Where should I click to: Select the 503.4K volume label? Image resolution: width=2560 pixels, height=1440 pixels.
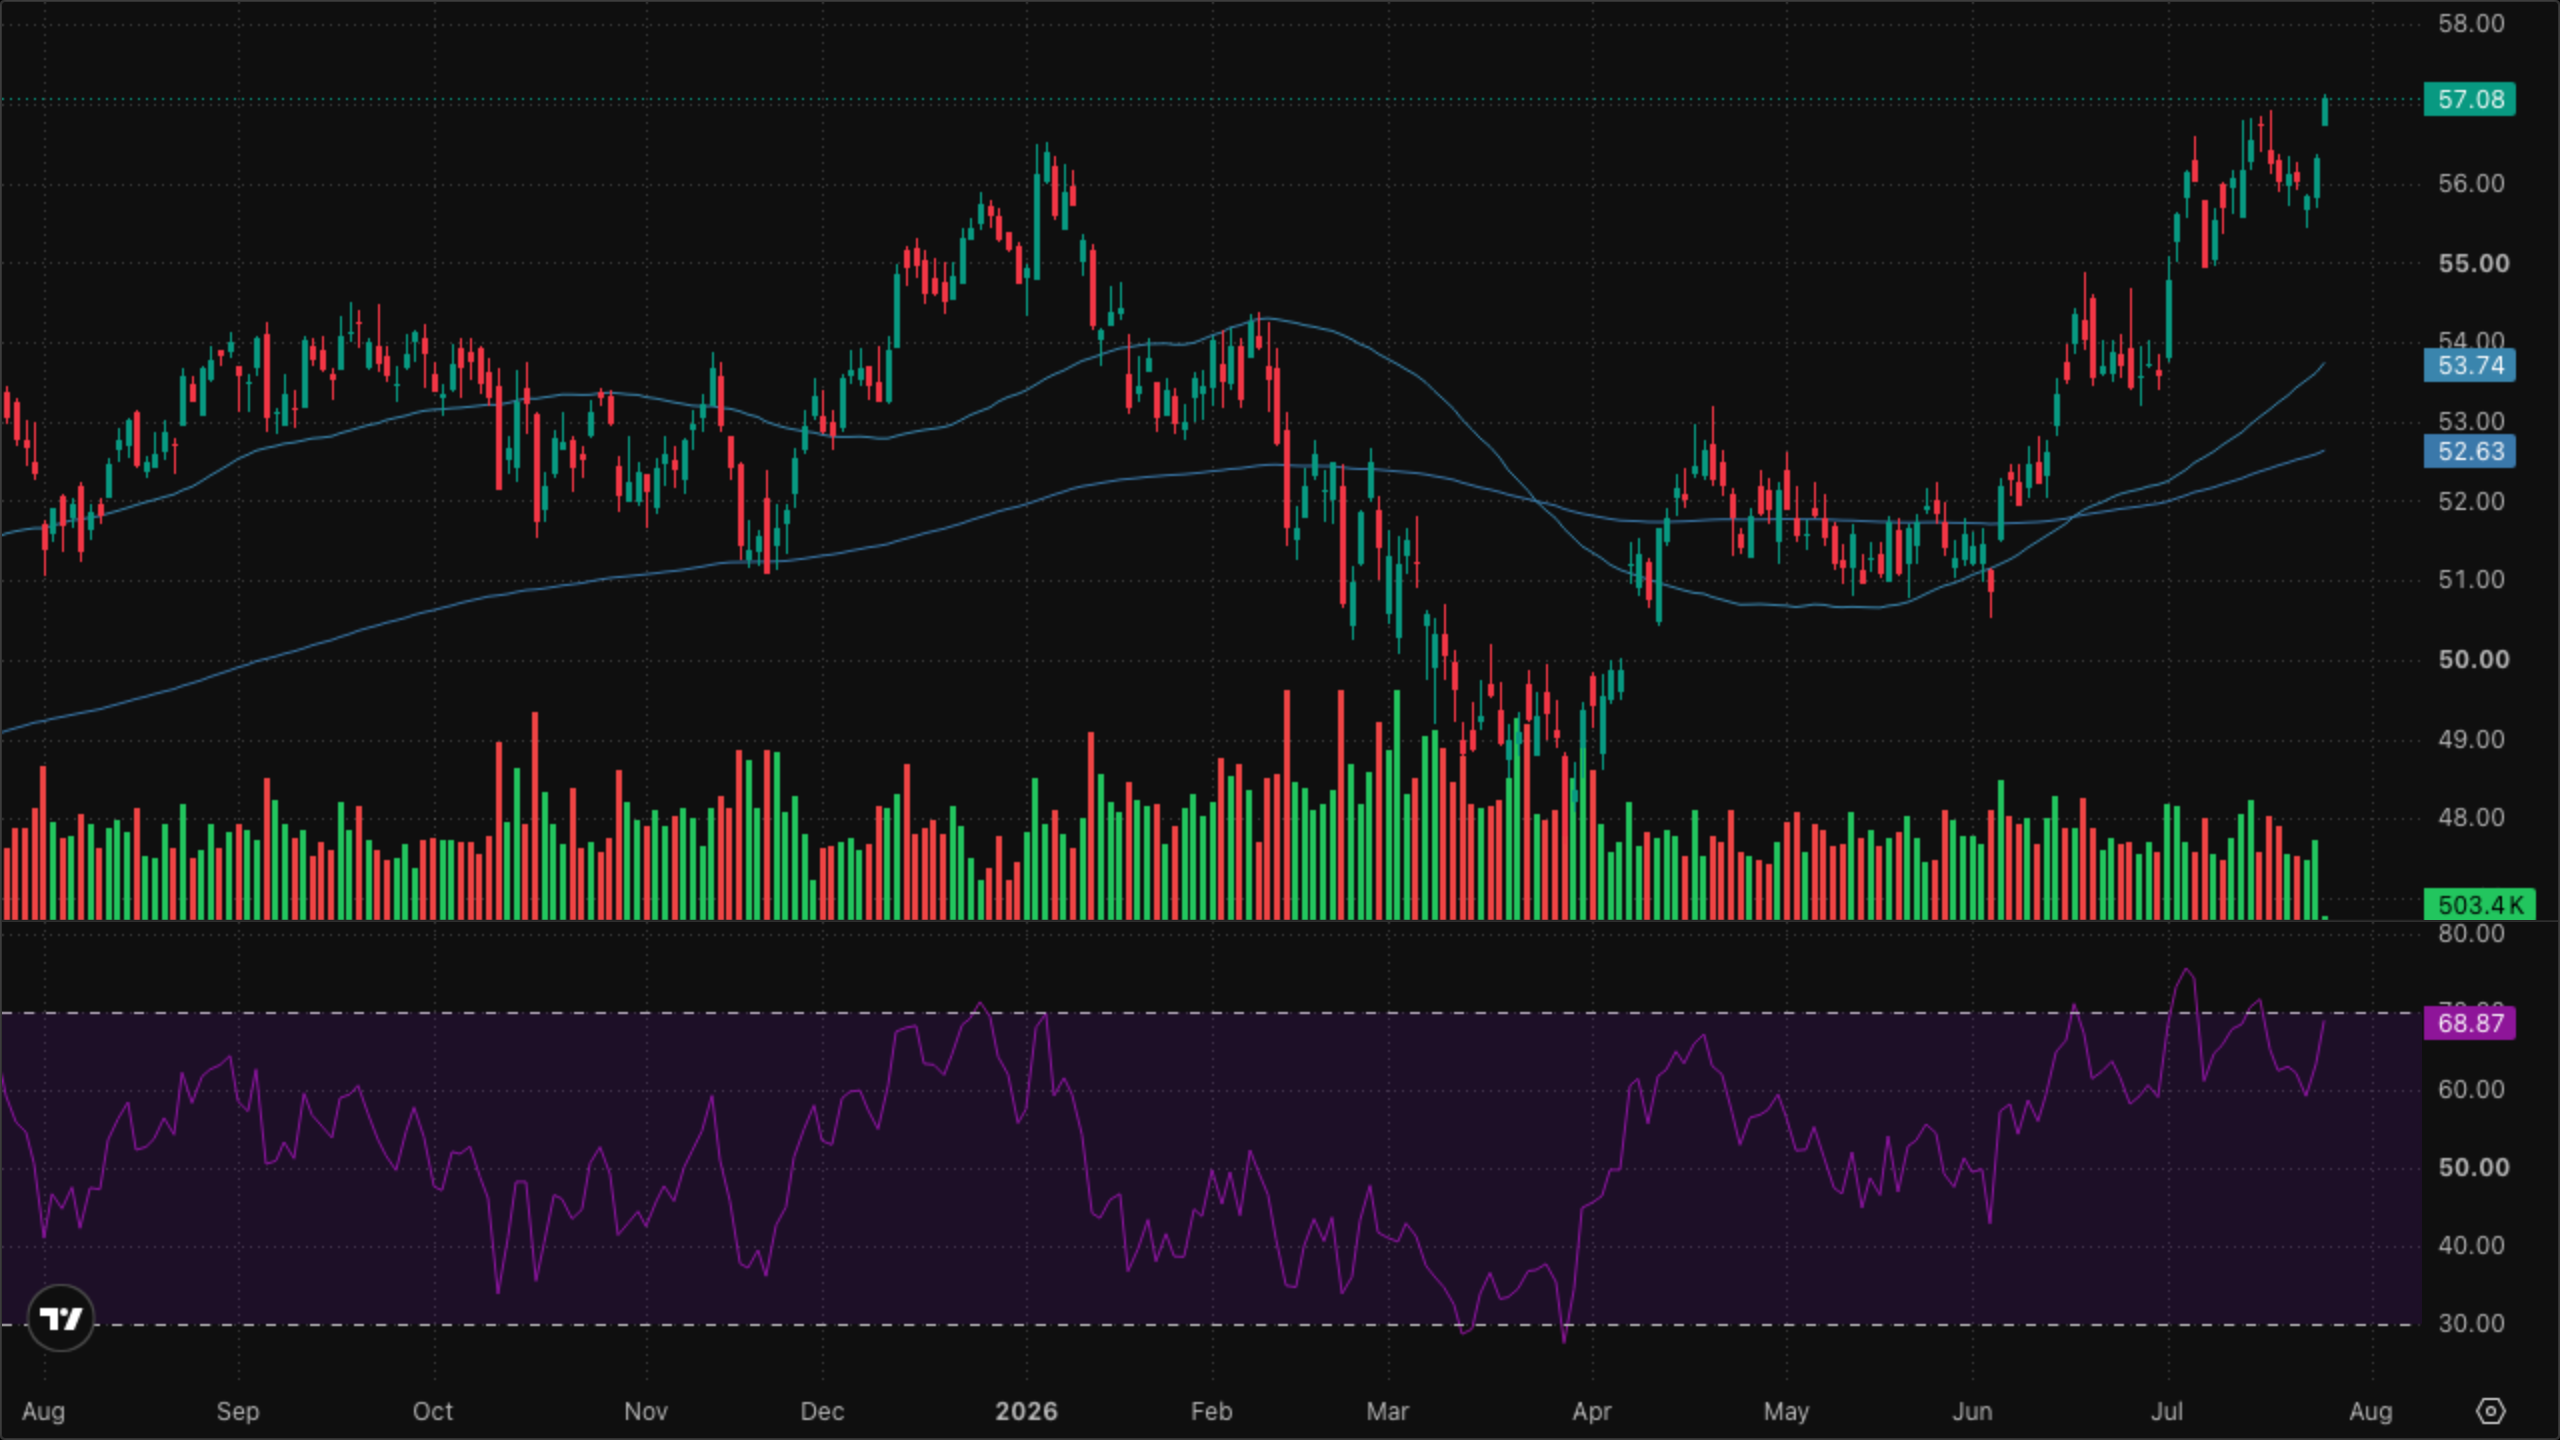[x=2479, y=904]
